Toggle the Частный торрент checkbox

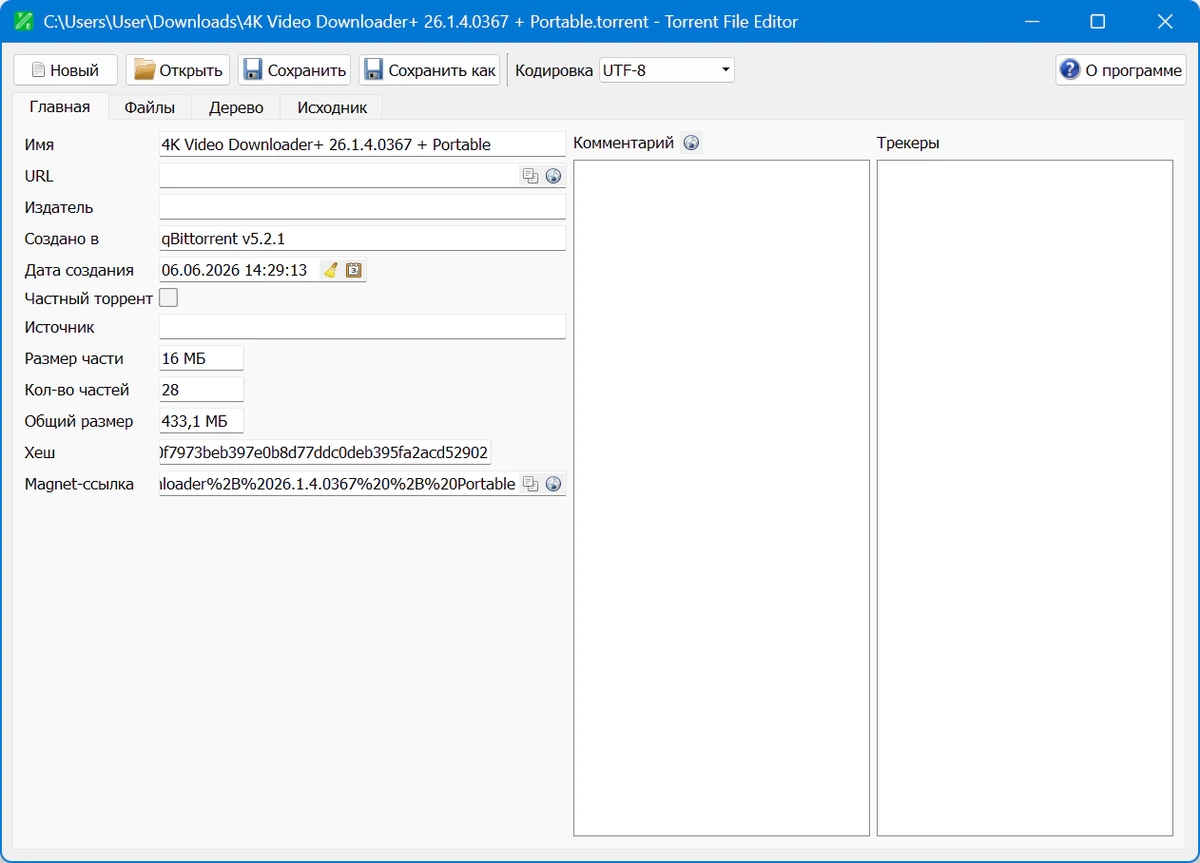click(x=169, y=297)
